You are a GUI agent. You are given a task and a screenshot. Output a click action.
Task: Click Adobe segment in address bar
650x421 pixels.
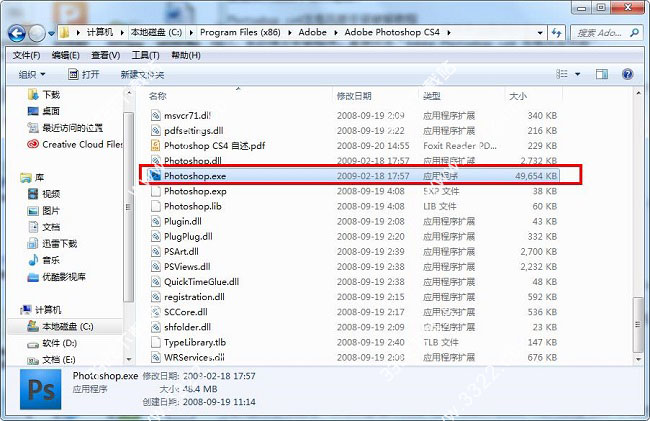point(313,32)
